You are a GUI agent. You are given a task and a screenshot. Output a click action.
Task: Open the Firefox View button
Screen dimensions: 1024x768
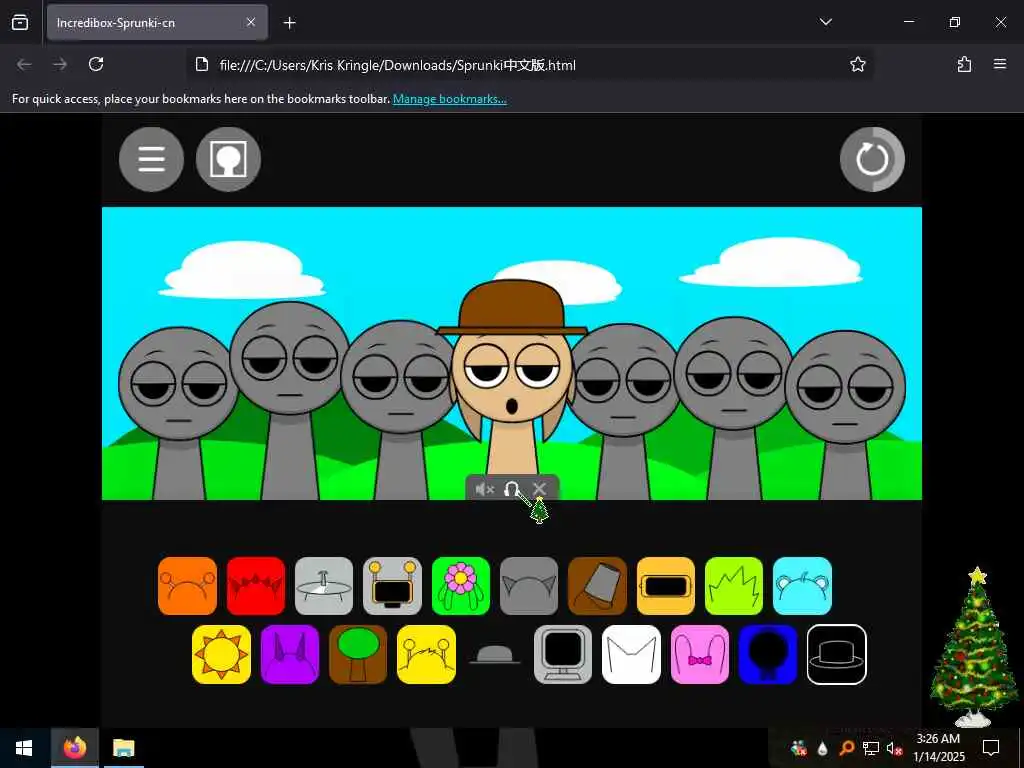[20, 23]
